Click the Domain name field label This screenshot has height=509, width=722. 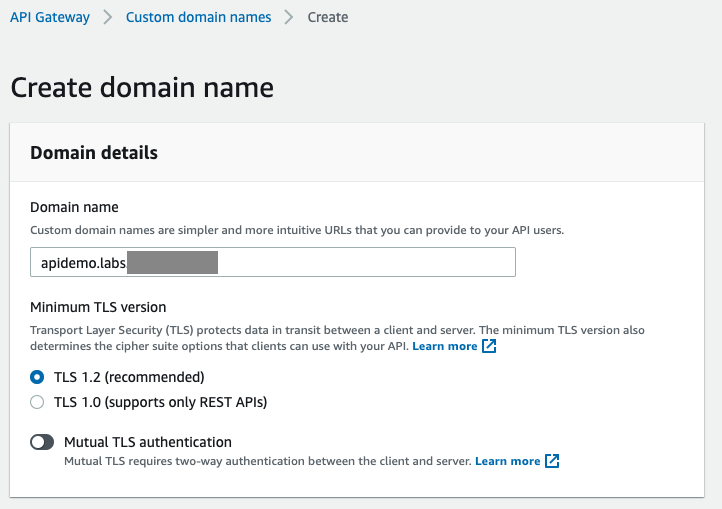pos(74,207)
